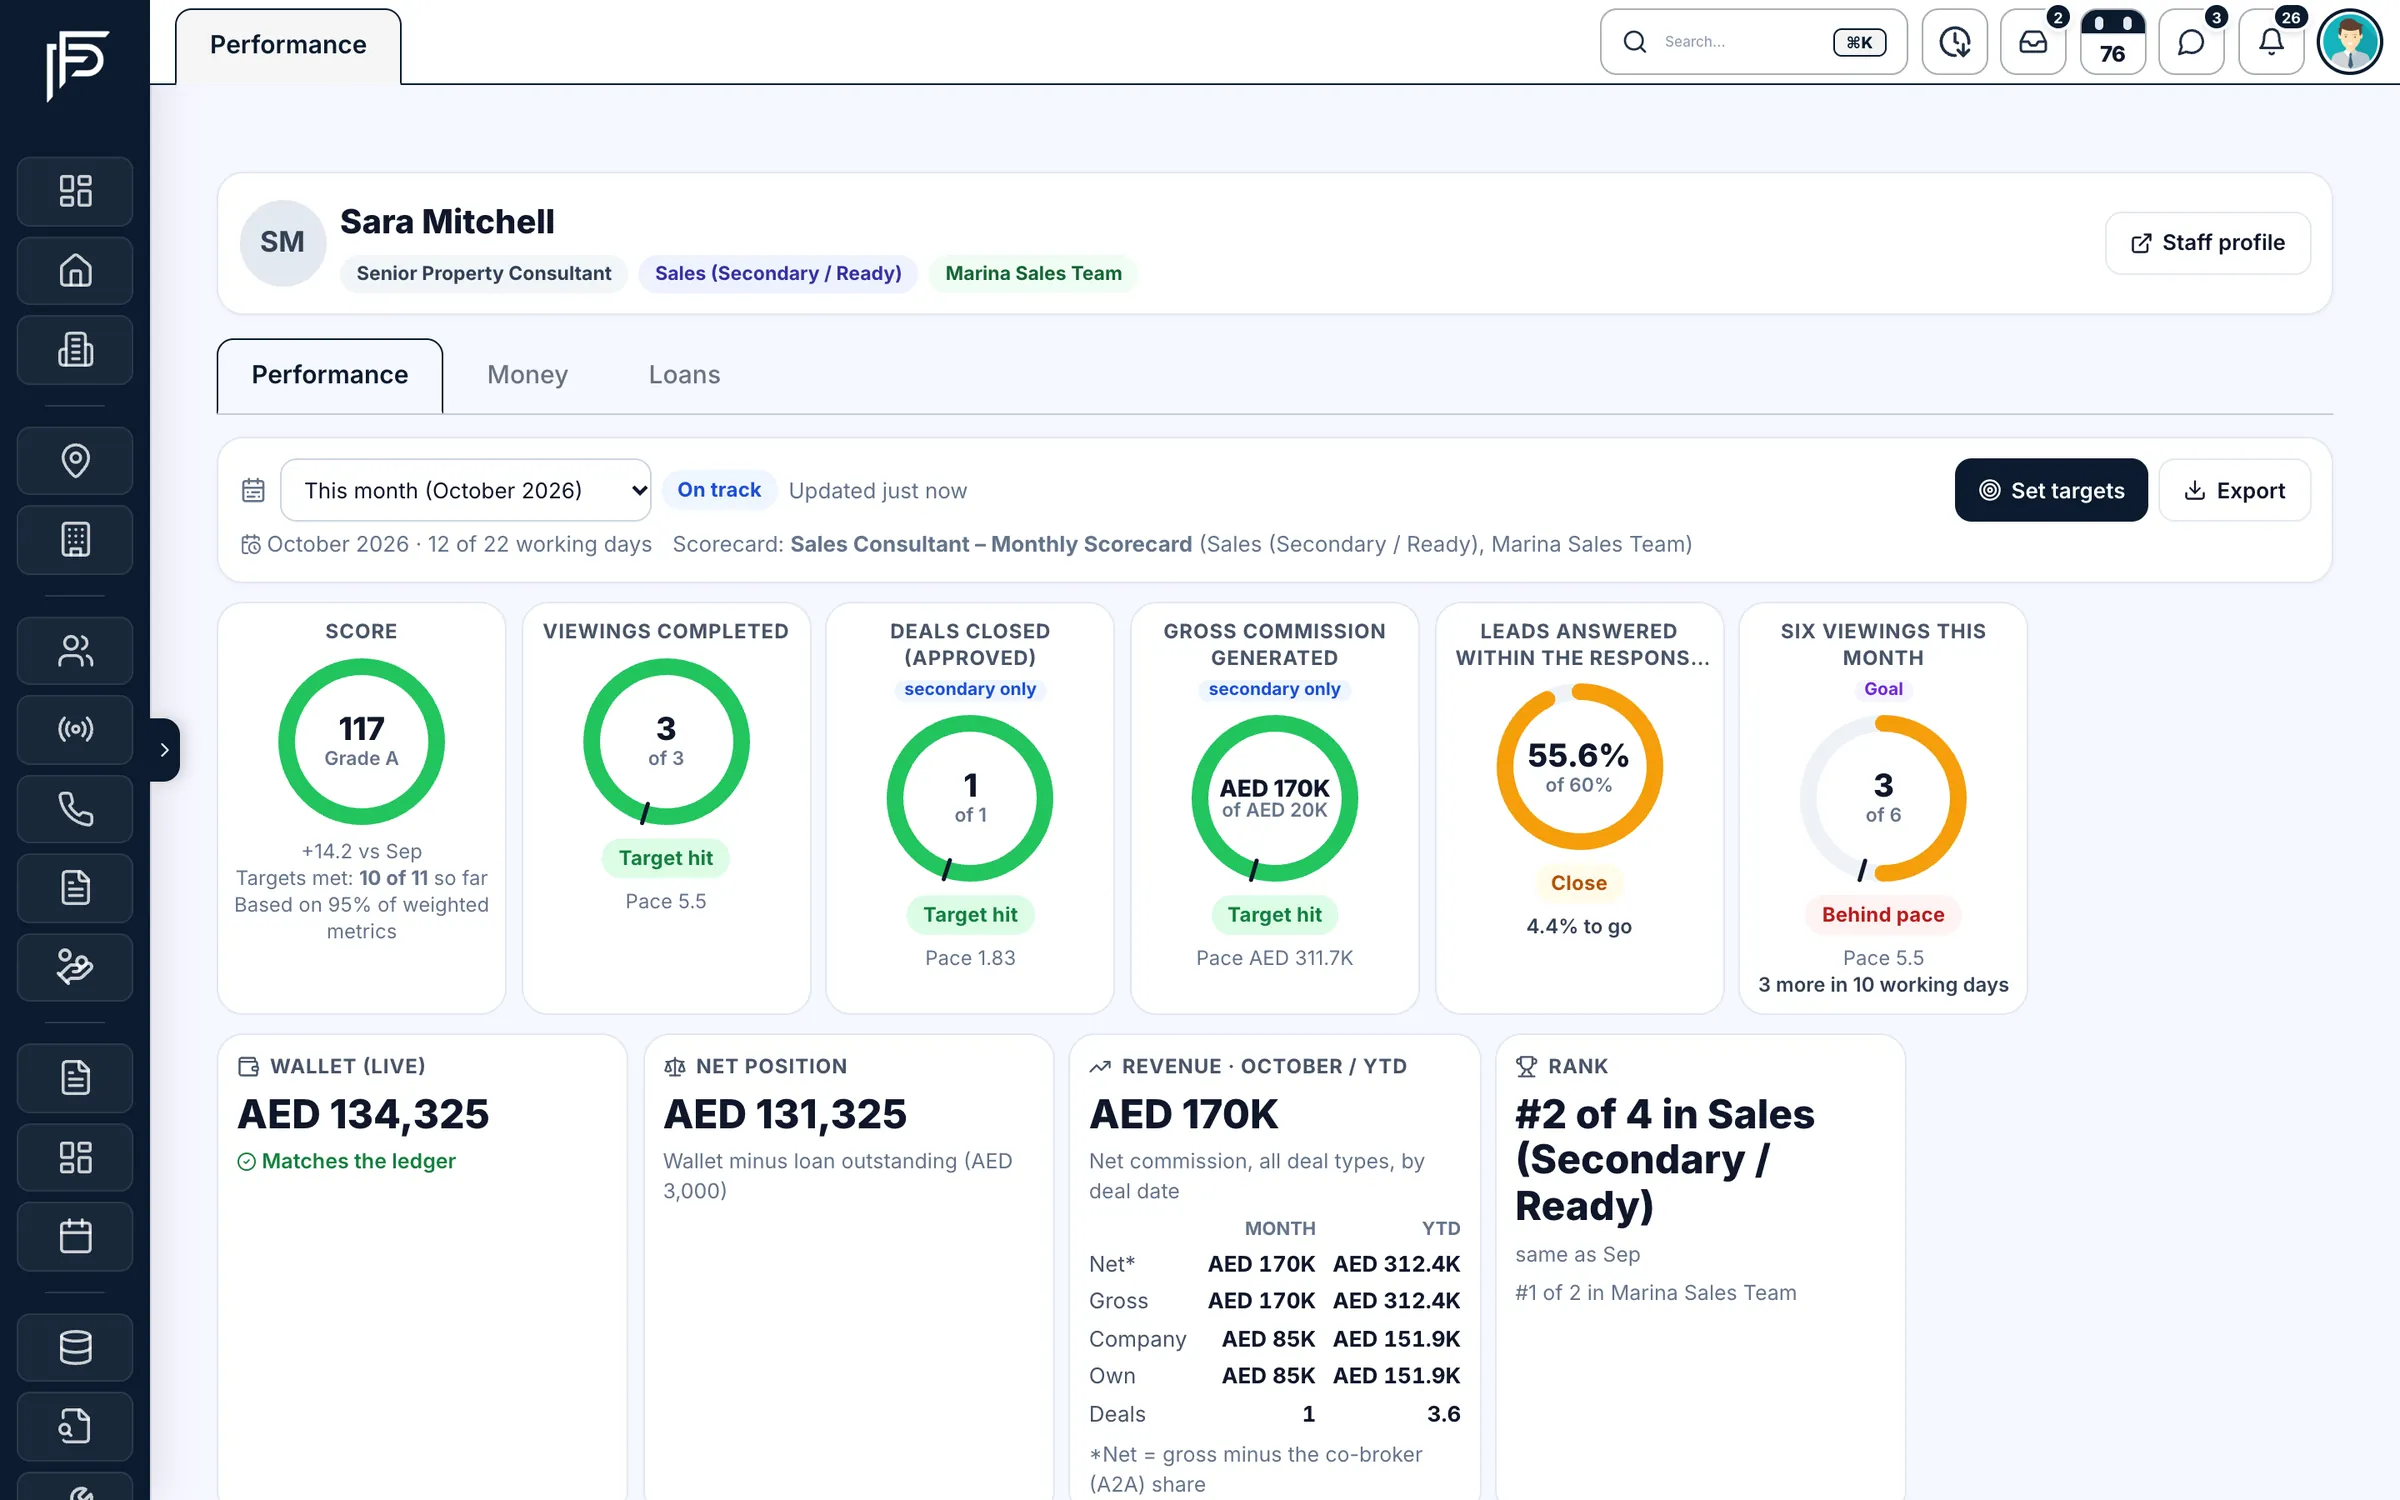
Task: Open the Staff profile link button
Action: pyautogui.click(x=2208, y=243)
